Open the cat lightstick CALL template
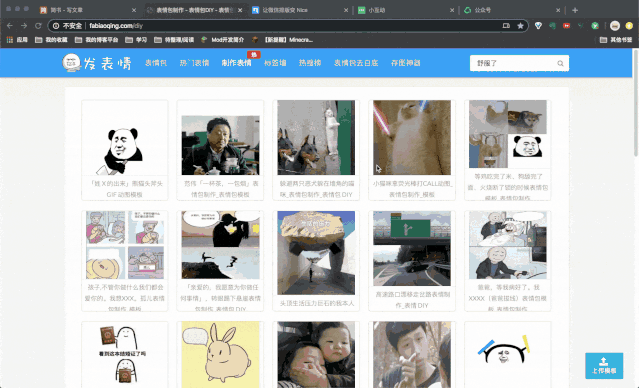The image size is (639, 388). pos(412,138)
